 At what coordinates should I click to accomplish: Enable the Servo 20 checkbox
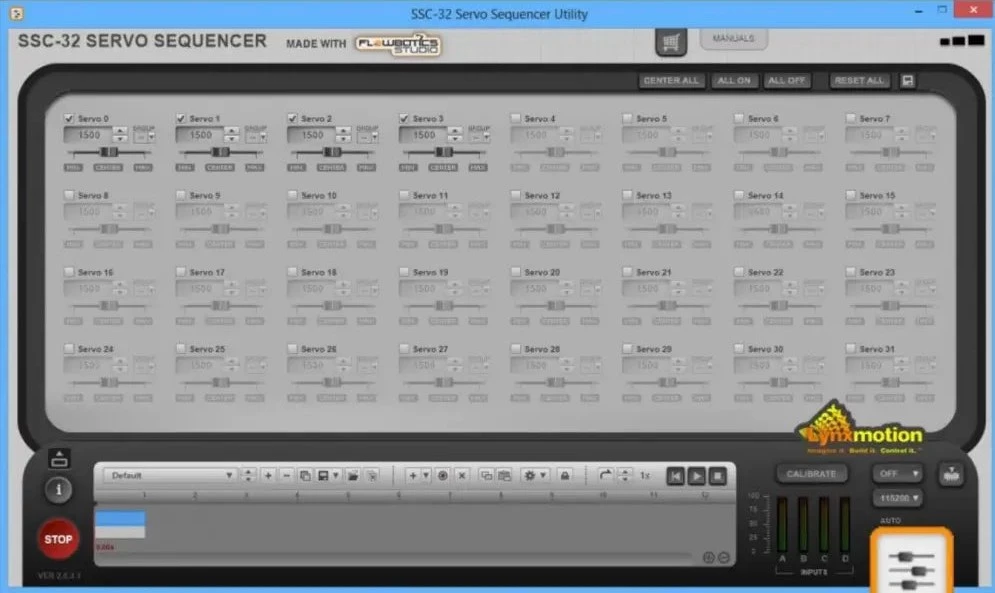click(516, 272)
